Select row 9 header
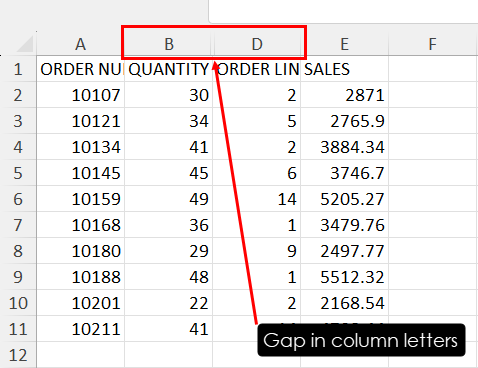 (18, 277)
